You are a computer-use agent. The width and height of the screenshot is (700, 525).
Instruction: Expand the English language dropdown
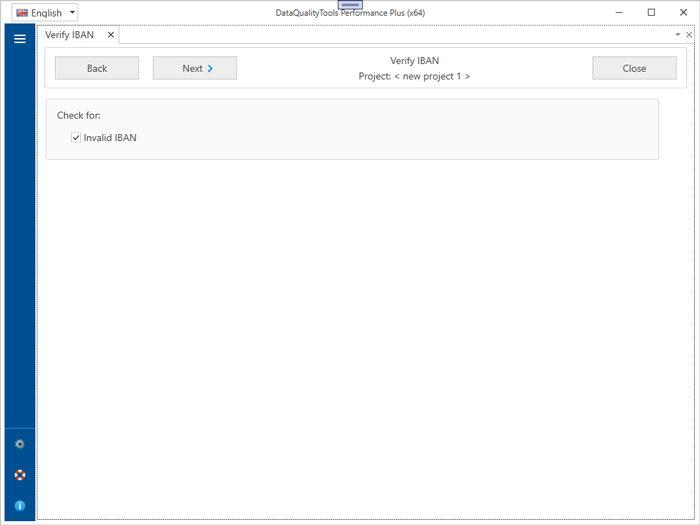click(x=72, y=13)
